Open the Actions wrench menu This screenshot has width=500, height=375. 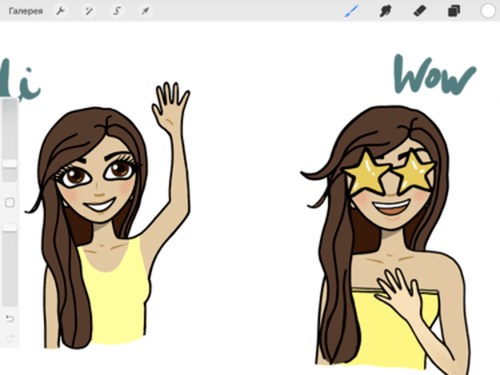click(60, 11)
